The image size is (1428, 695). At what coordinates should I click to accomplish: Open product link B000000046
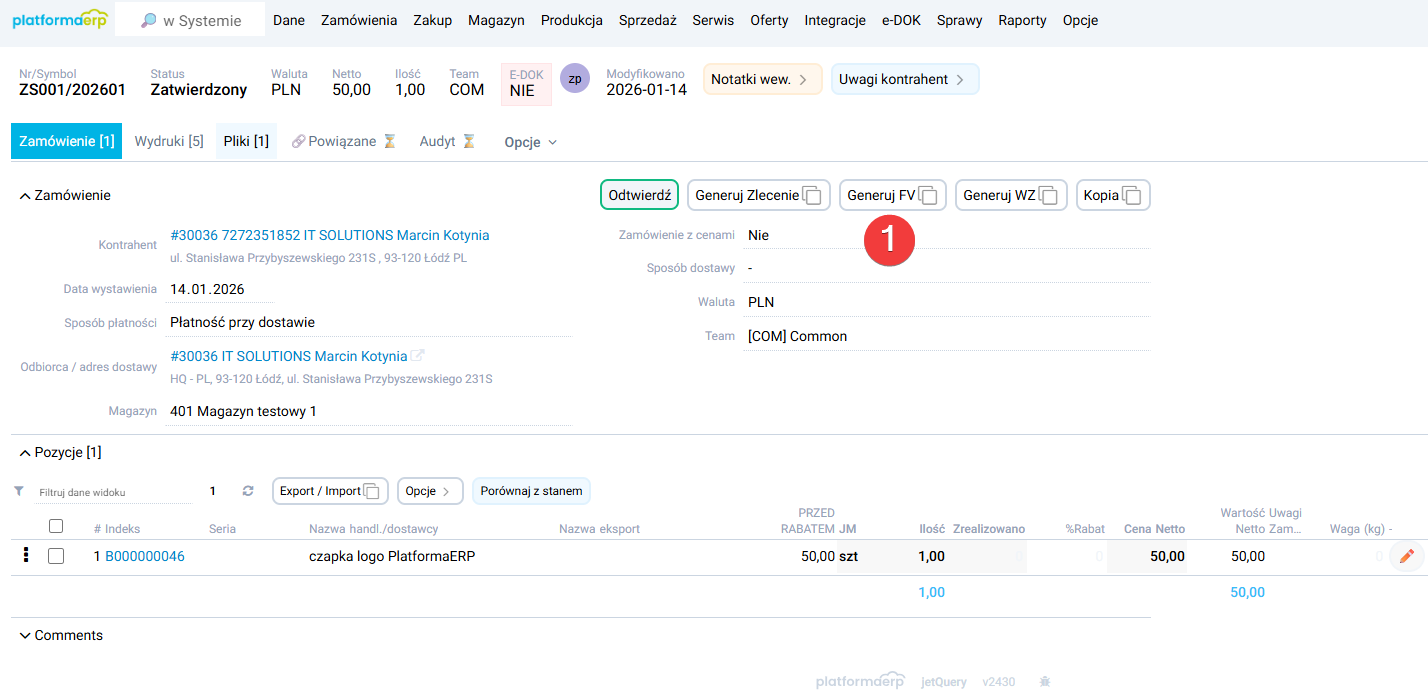[x=144, y=556]
